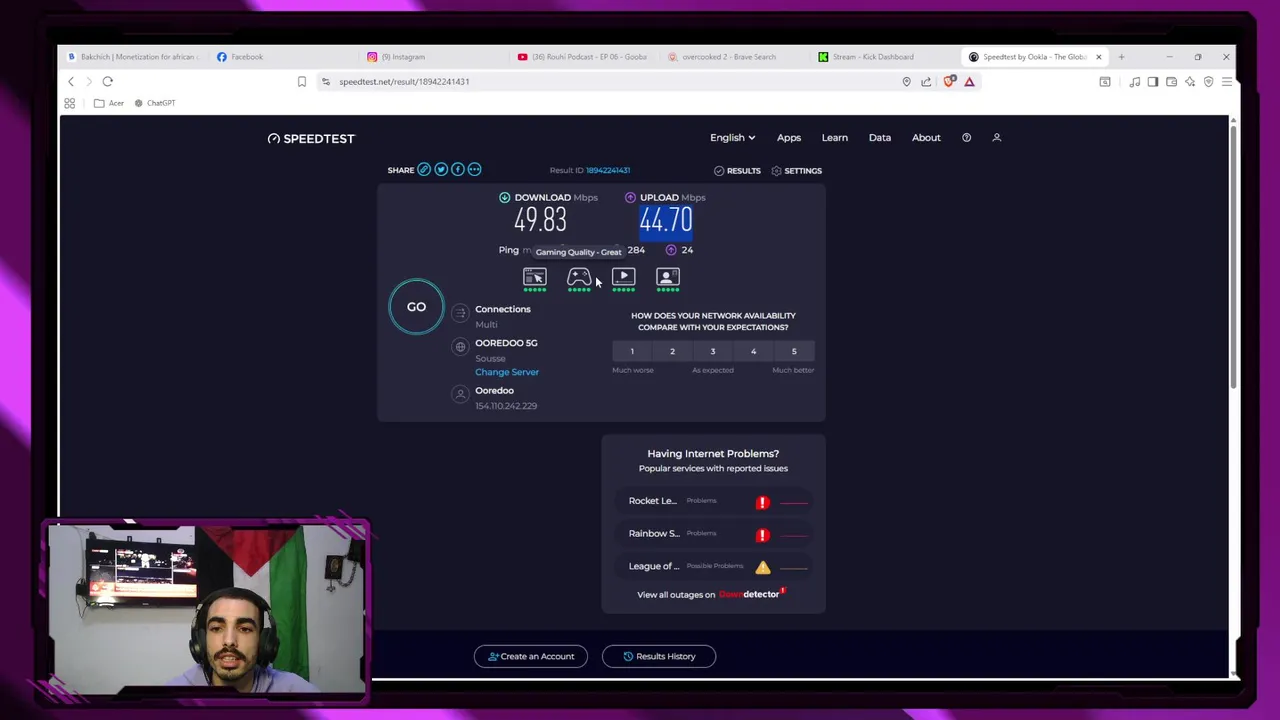Click the Speedtest logo

point(311,138)
